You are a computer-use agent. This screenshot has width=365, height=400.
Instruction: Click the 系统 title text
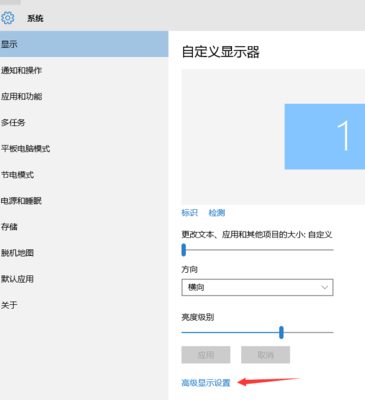[35, 18]
